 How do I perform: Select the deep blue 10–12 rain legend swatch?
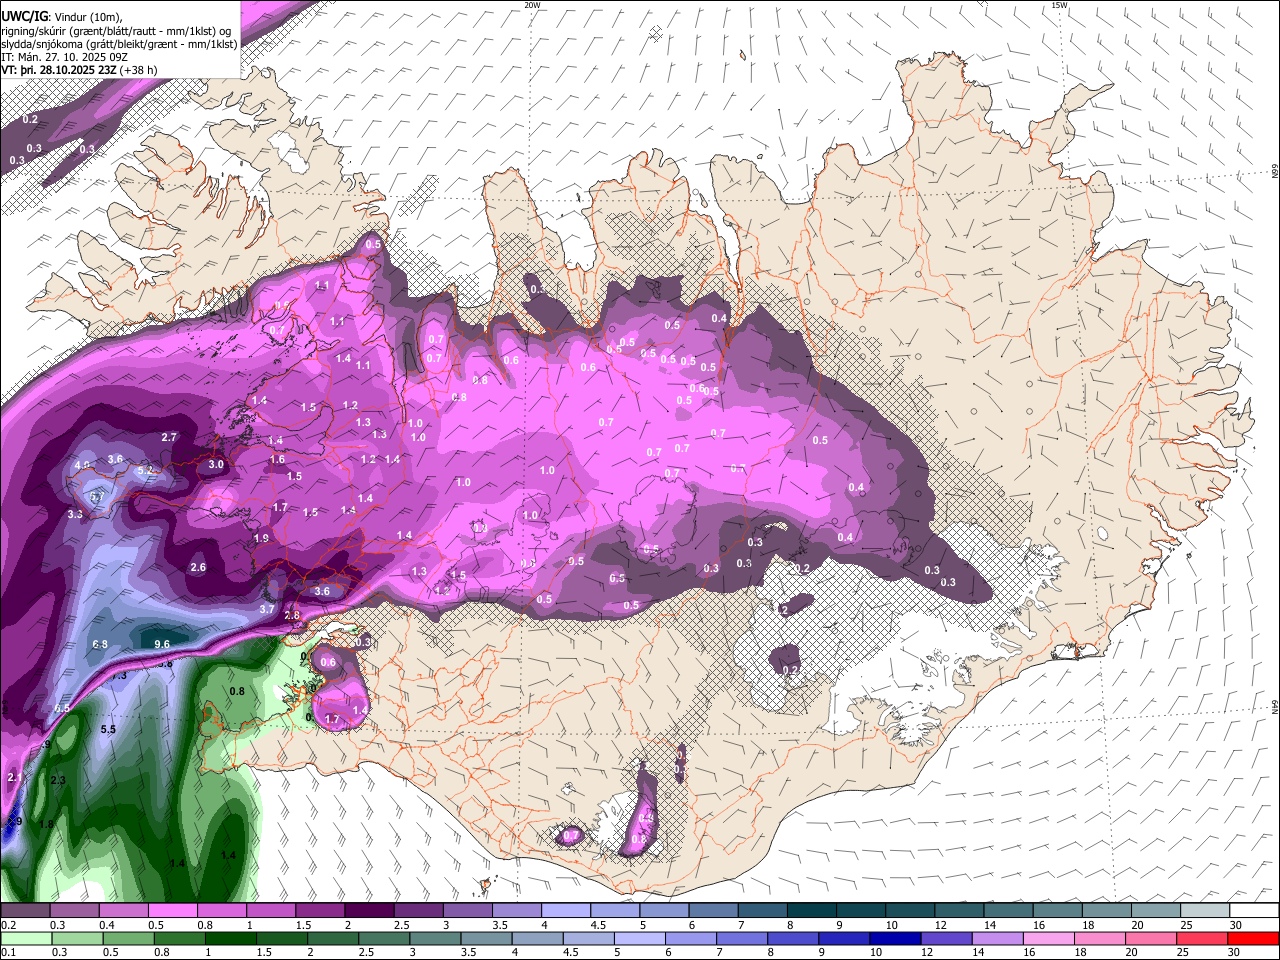pos(893,938)
